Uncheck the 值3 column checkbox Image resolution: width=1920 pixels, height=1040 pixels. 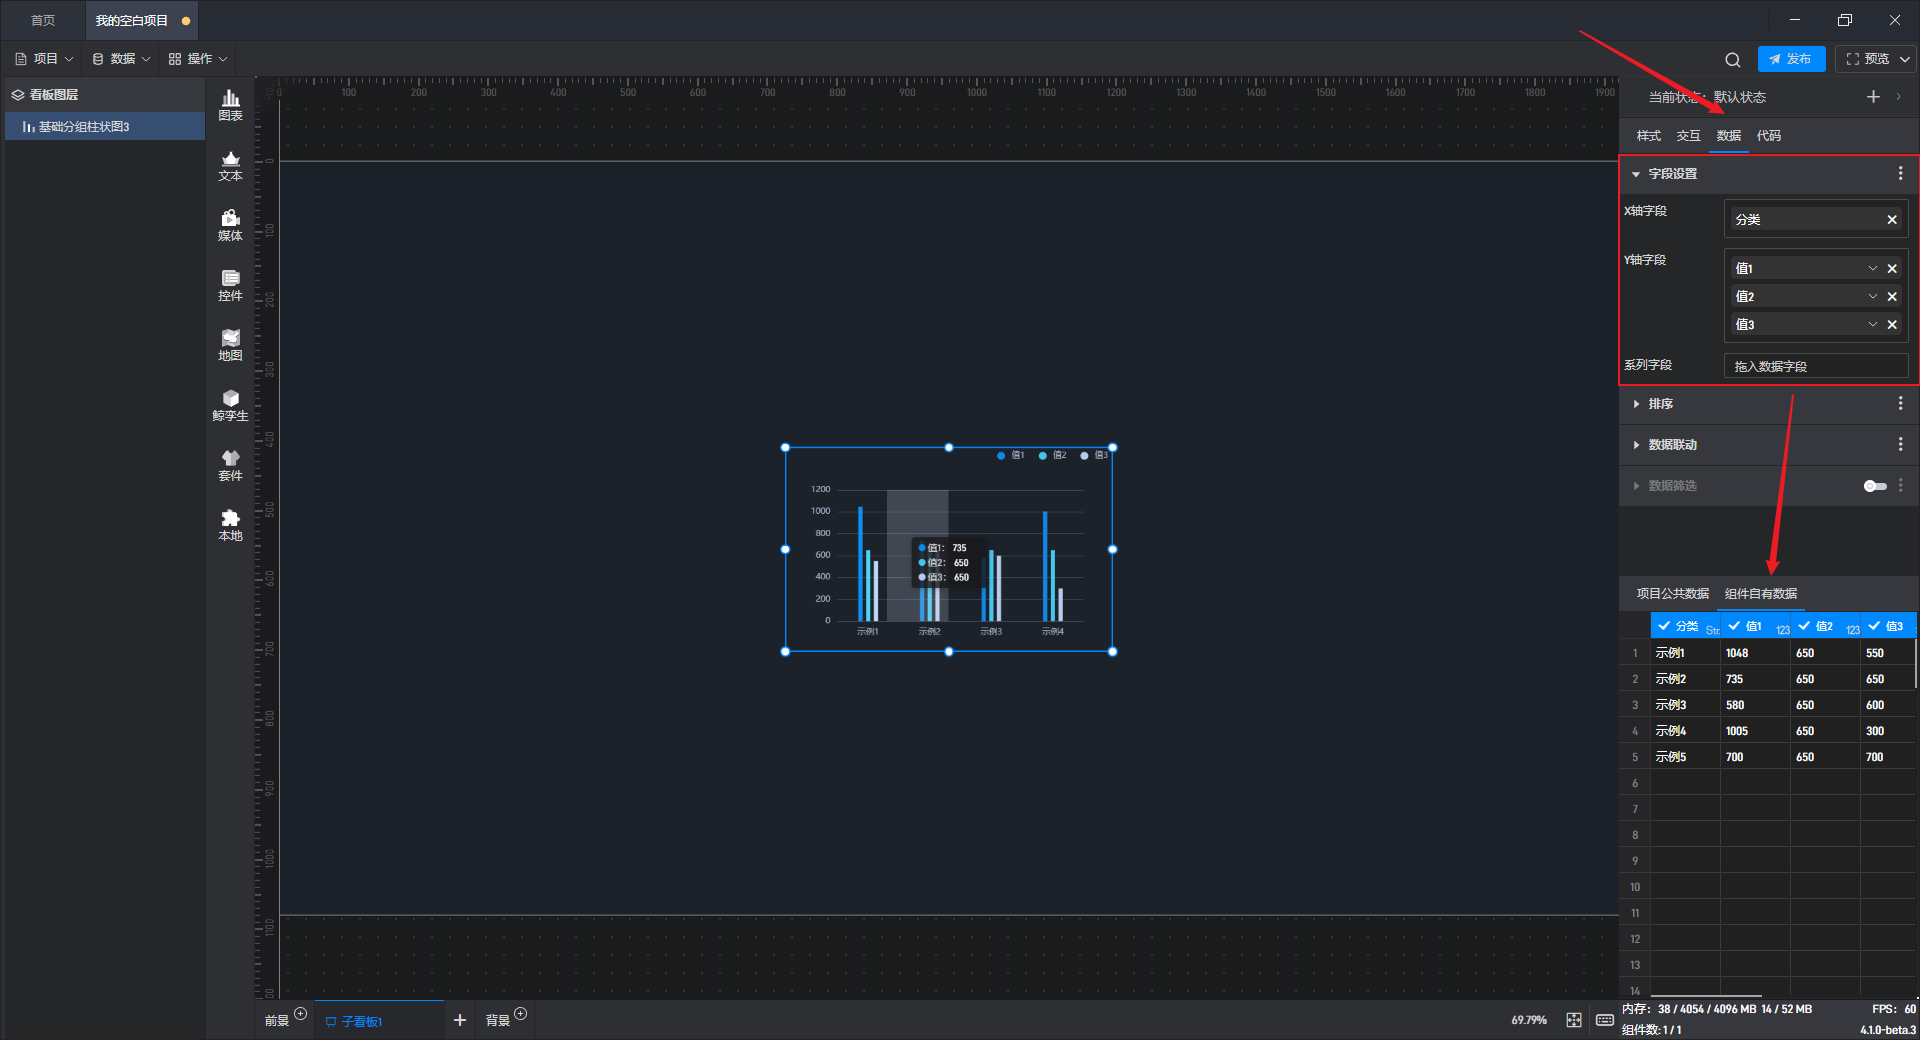1874,626
